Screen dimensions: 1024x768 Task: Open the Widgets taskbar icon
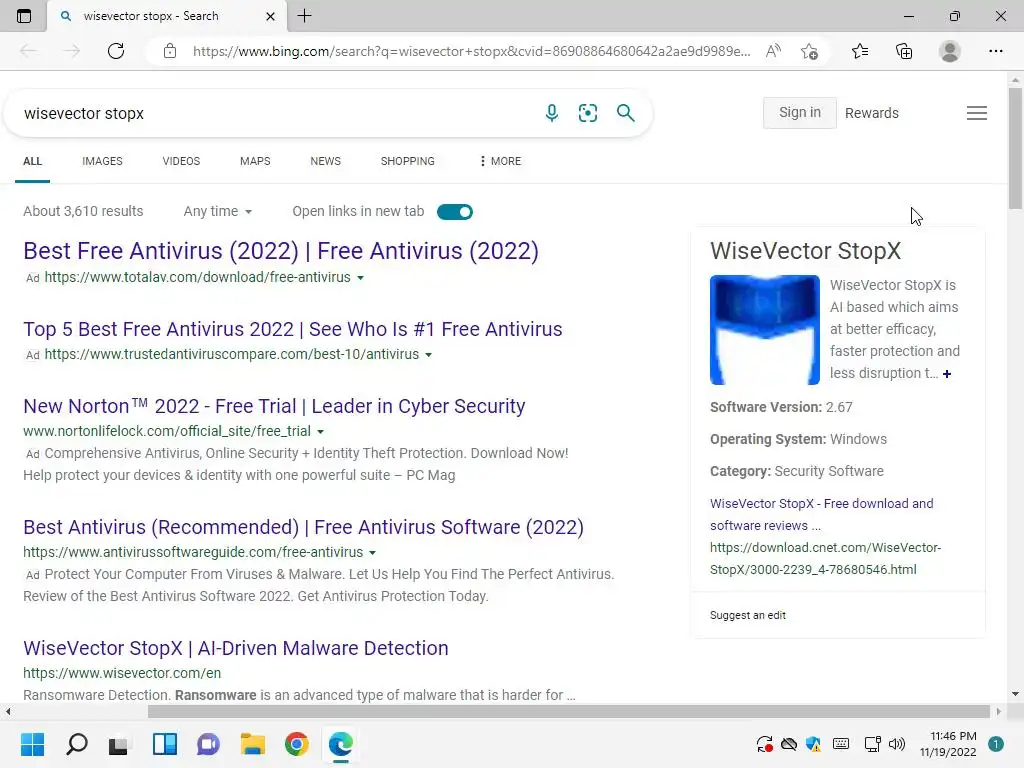165,744
